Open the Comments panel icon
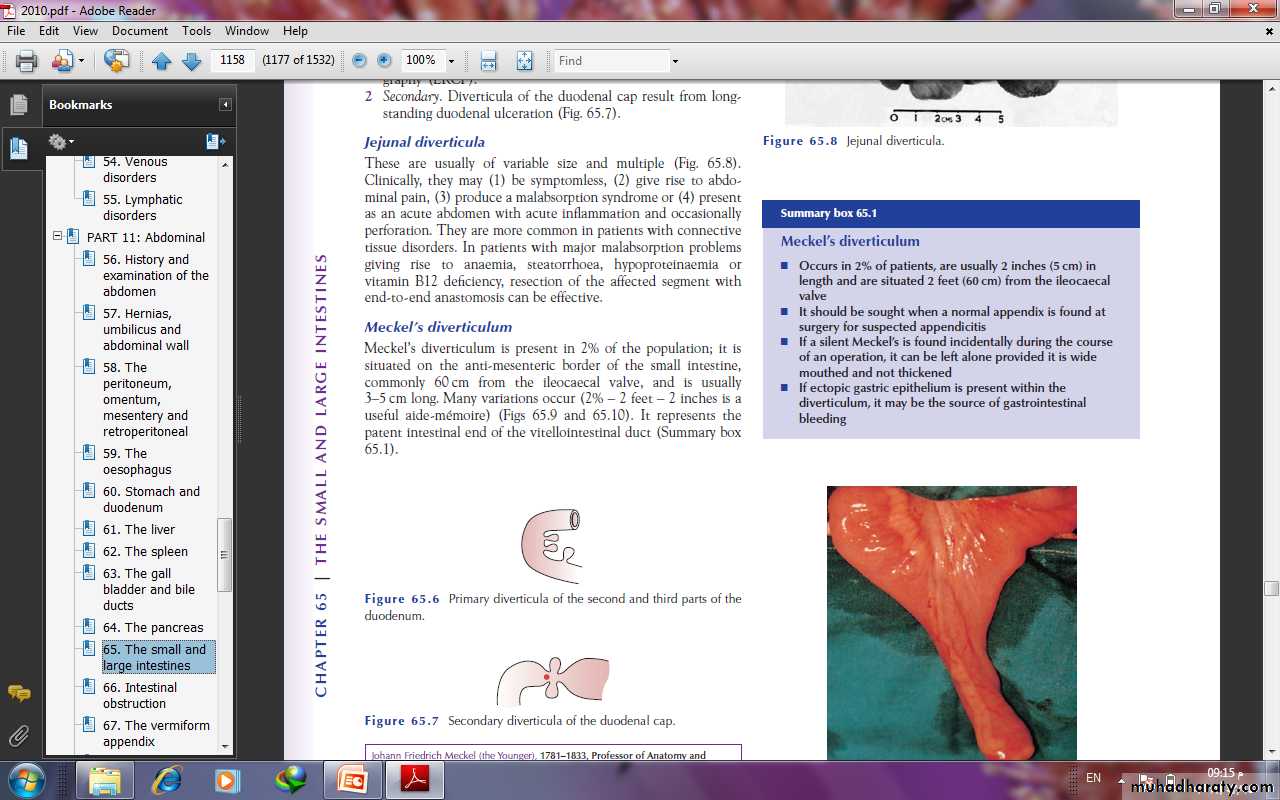Image resolution: width=1280 pixels, height=800 pixels. tap(18, 693)
